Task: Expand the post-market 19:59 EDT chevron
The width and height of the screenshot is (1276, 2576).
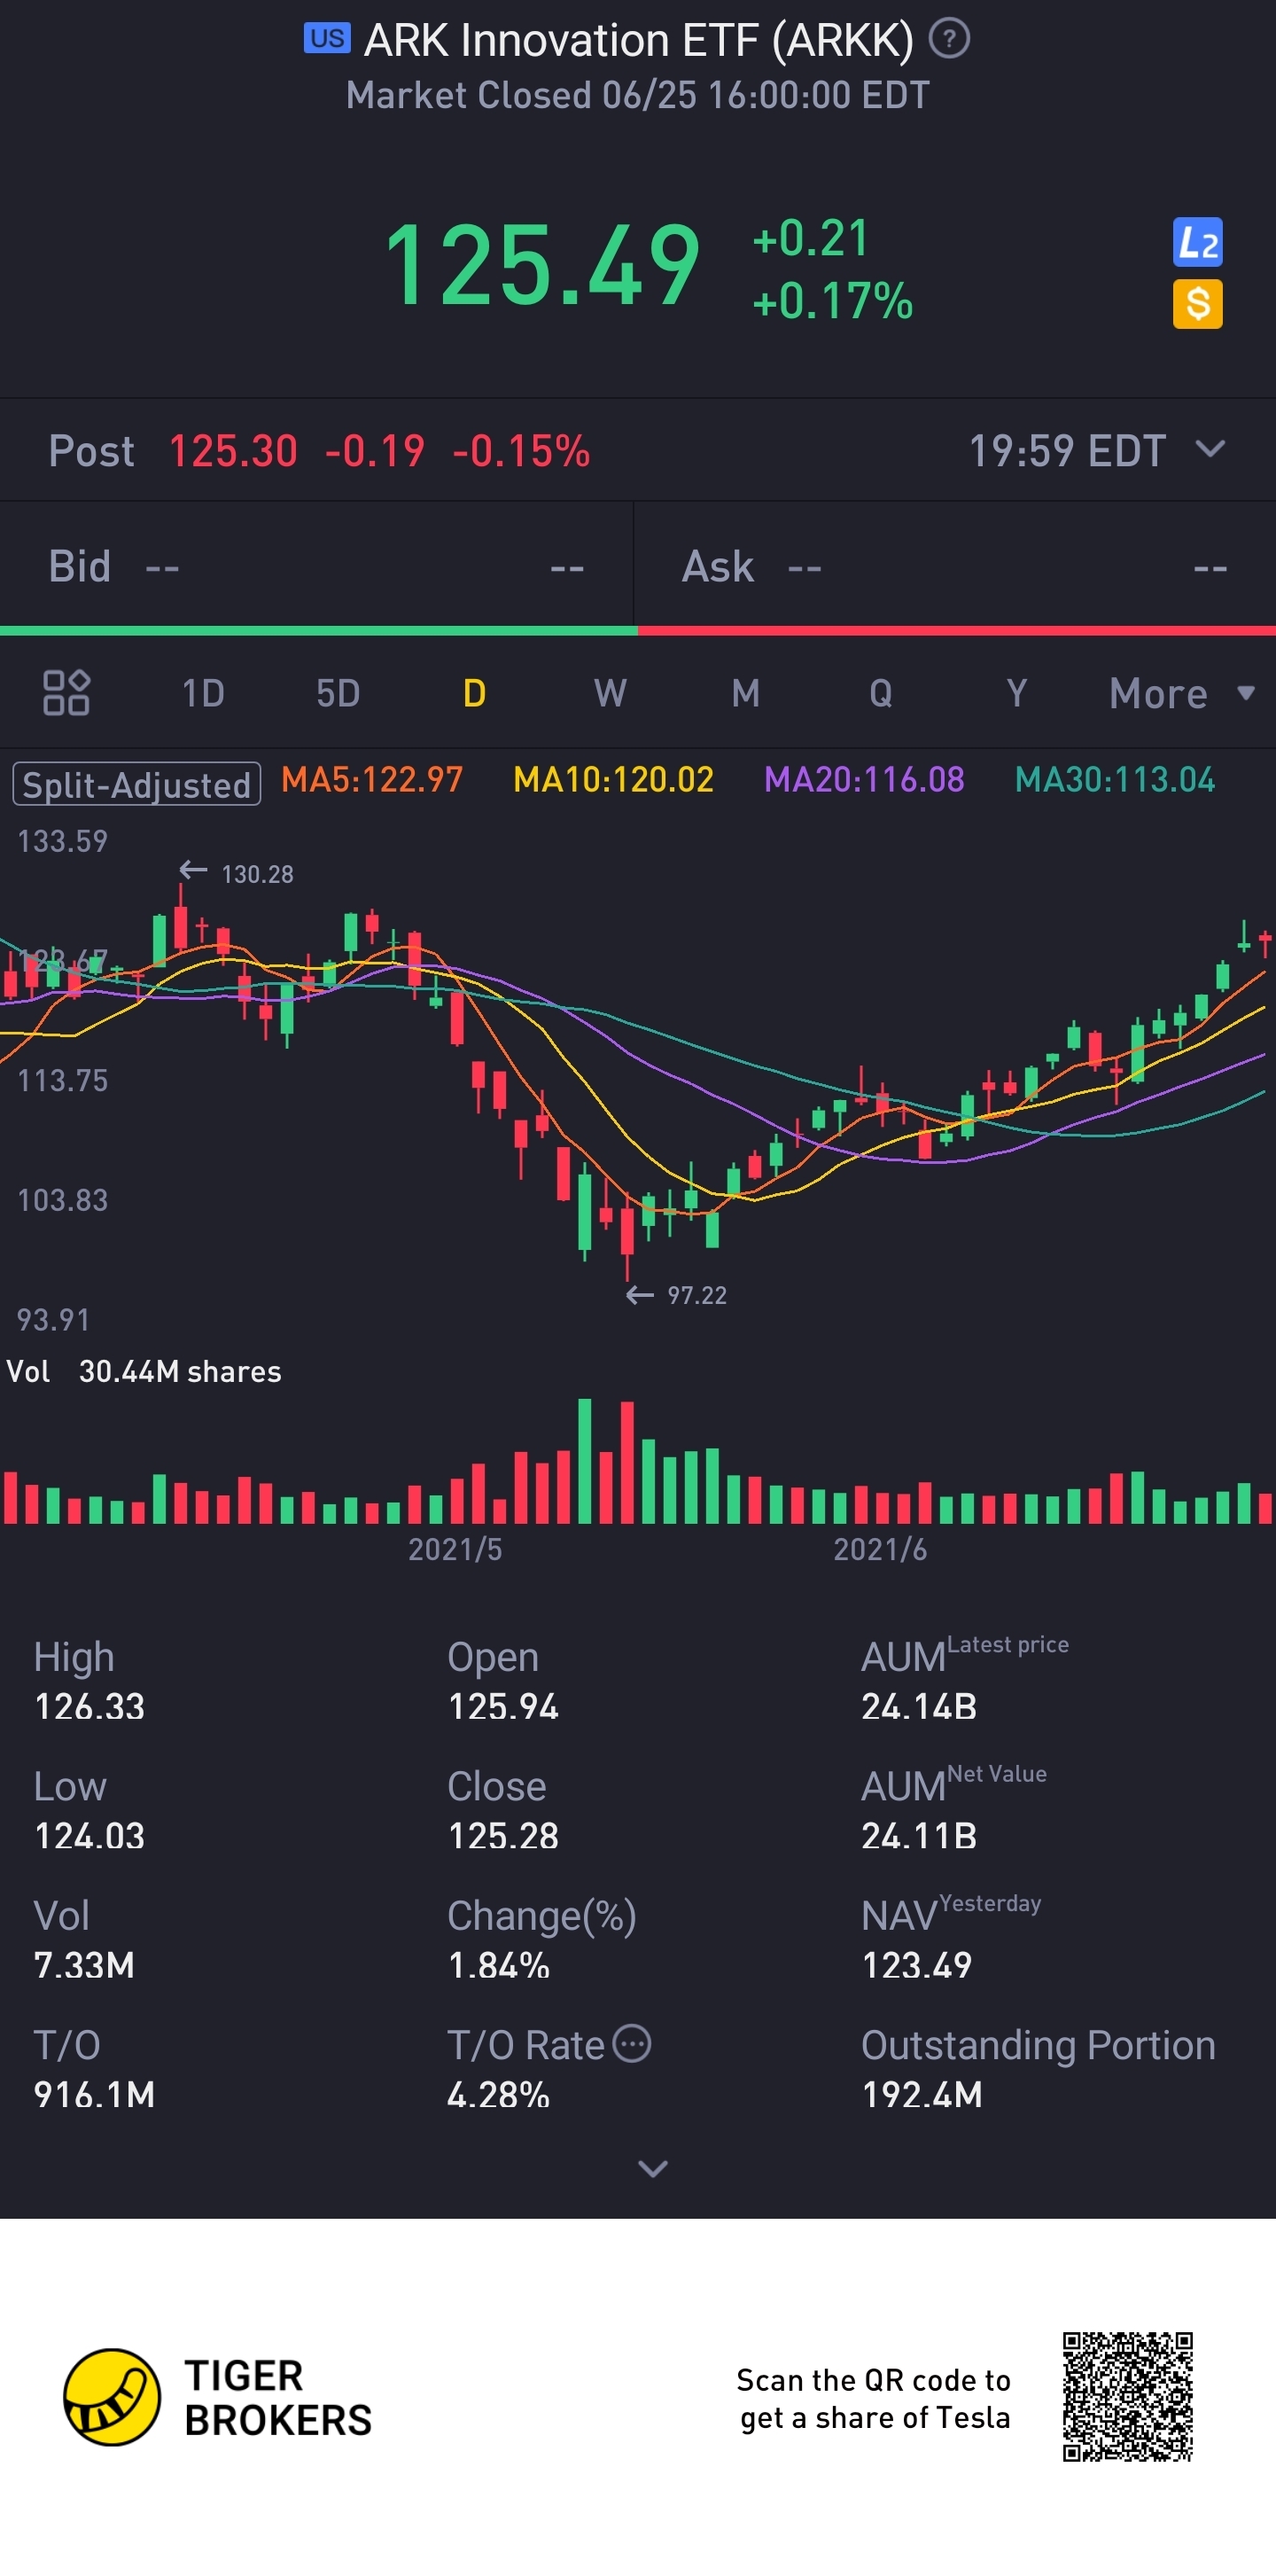Action: 1210,449
